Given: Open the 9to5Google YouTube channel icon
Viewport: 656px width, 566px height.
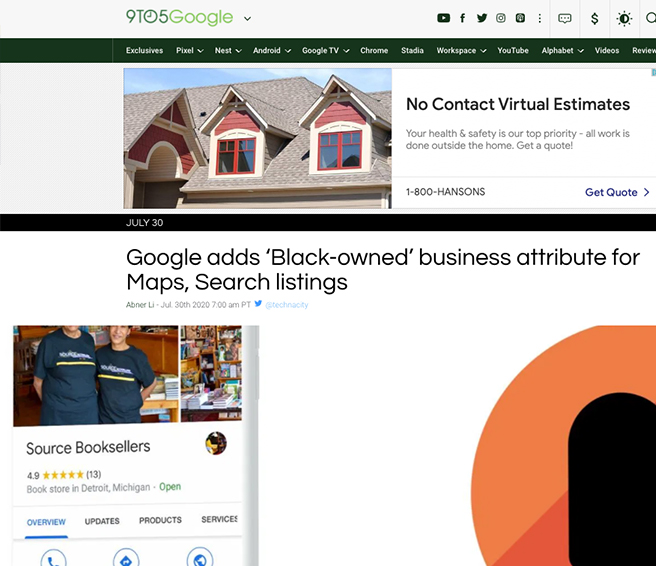Looking at the screenshot, I should [443, 18].
